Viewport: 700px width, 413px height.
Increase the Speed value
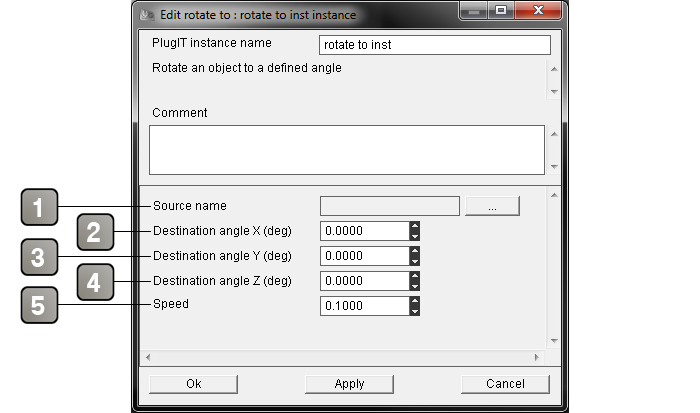pos(415,301)
